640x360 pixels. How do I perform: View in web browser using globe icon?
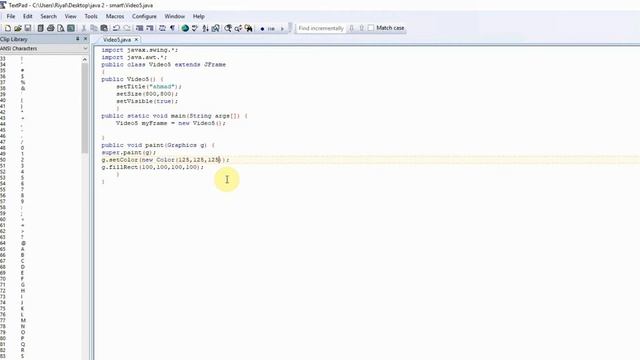tap(185, 28)
